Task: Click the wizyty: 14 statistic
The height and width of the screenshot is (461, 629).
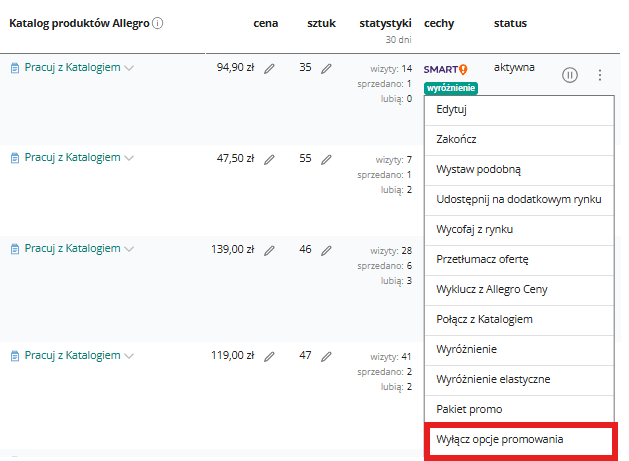Action: point(391,69)
